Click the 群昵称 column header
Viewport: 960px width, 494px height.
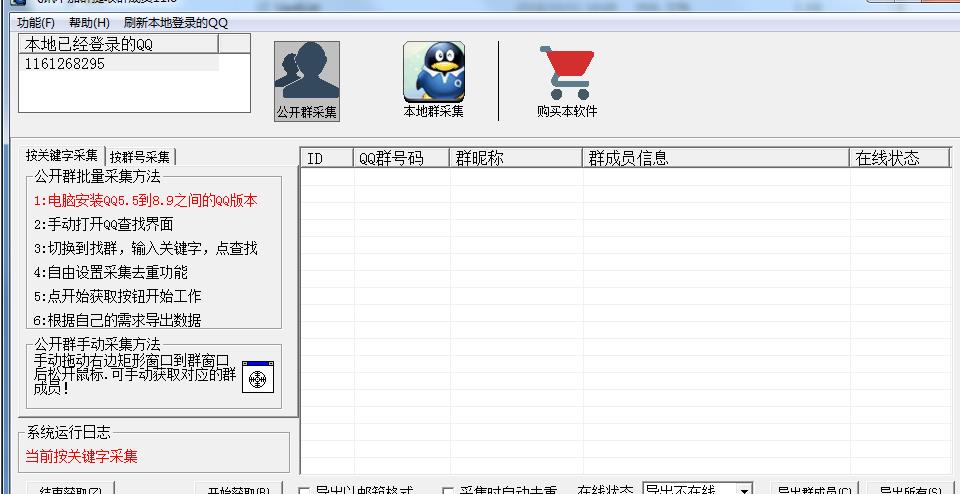516,159
